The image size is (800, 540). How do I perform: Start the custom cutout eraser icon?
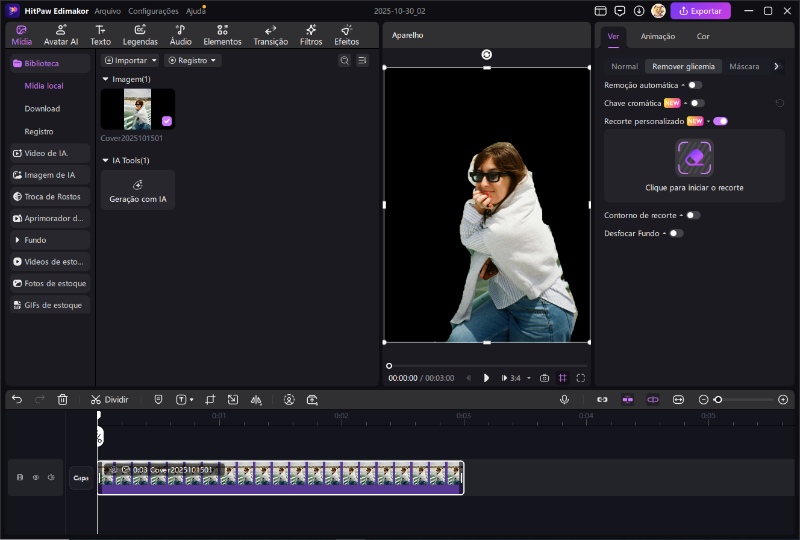pyautogui.click(x=694, y=158)
